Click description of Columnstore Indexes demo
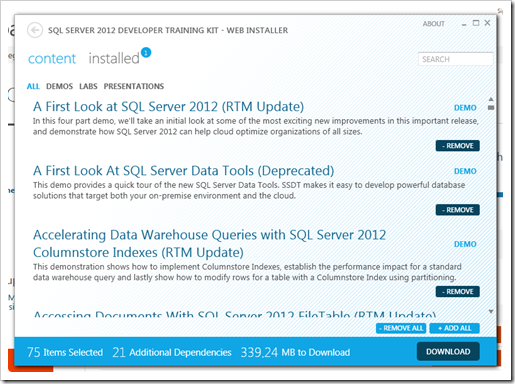 247,272
